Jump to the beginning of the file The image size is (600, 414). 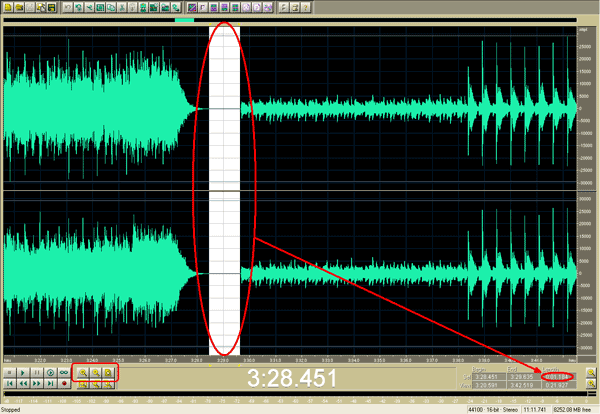[x=9, y=384]
